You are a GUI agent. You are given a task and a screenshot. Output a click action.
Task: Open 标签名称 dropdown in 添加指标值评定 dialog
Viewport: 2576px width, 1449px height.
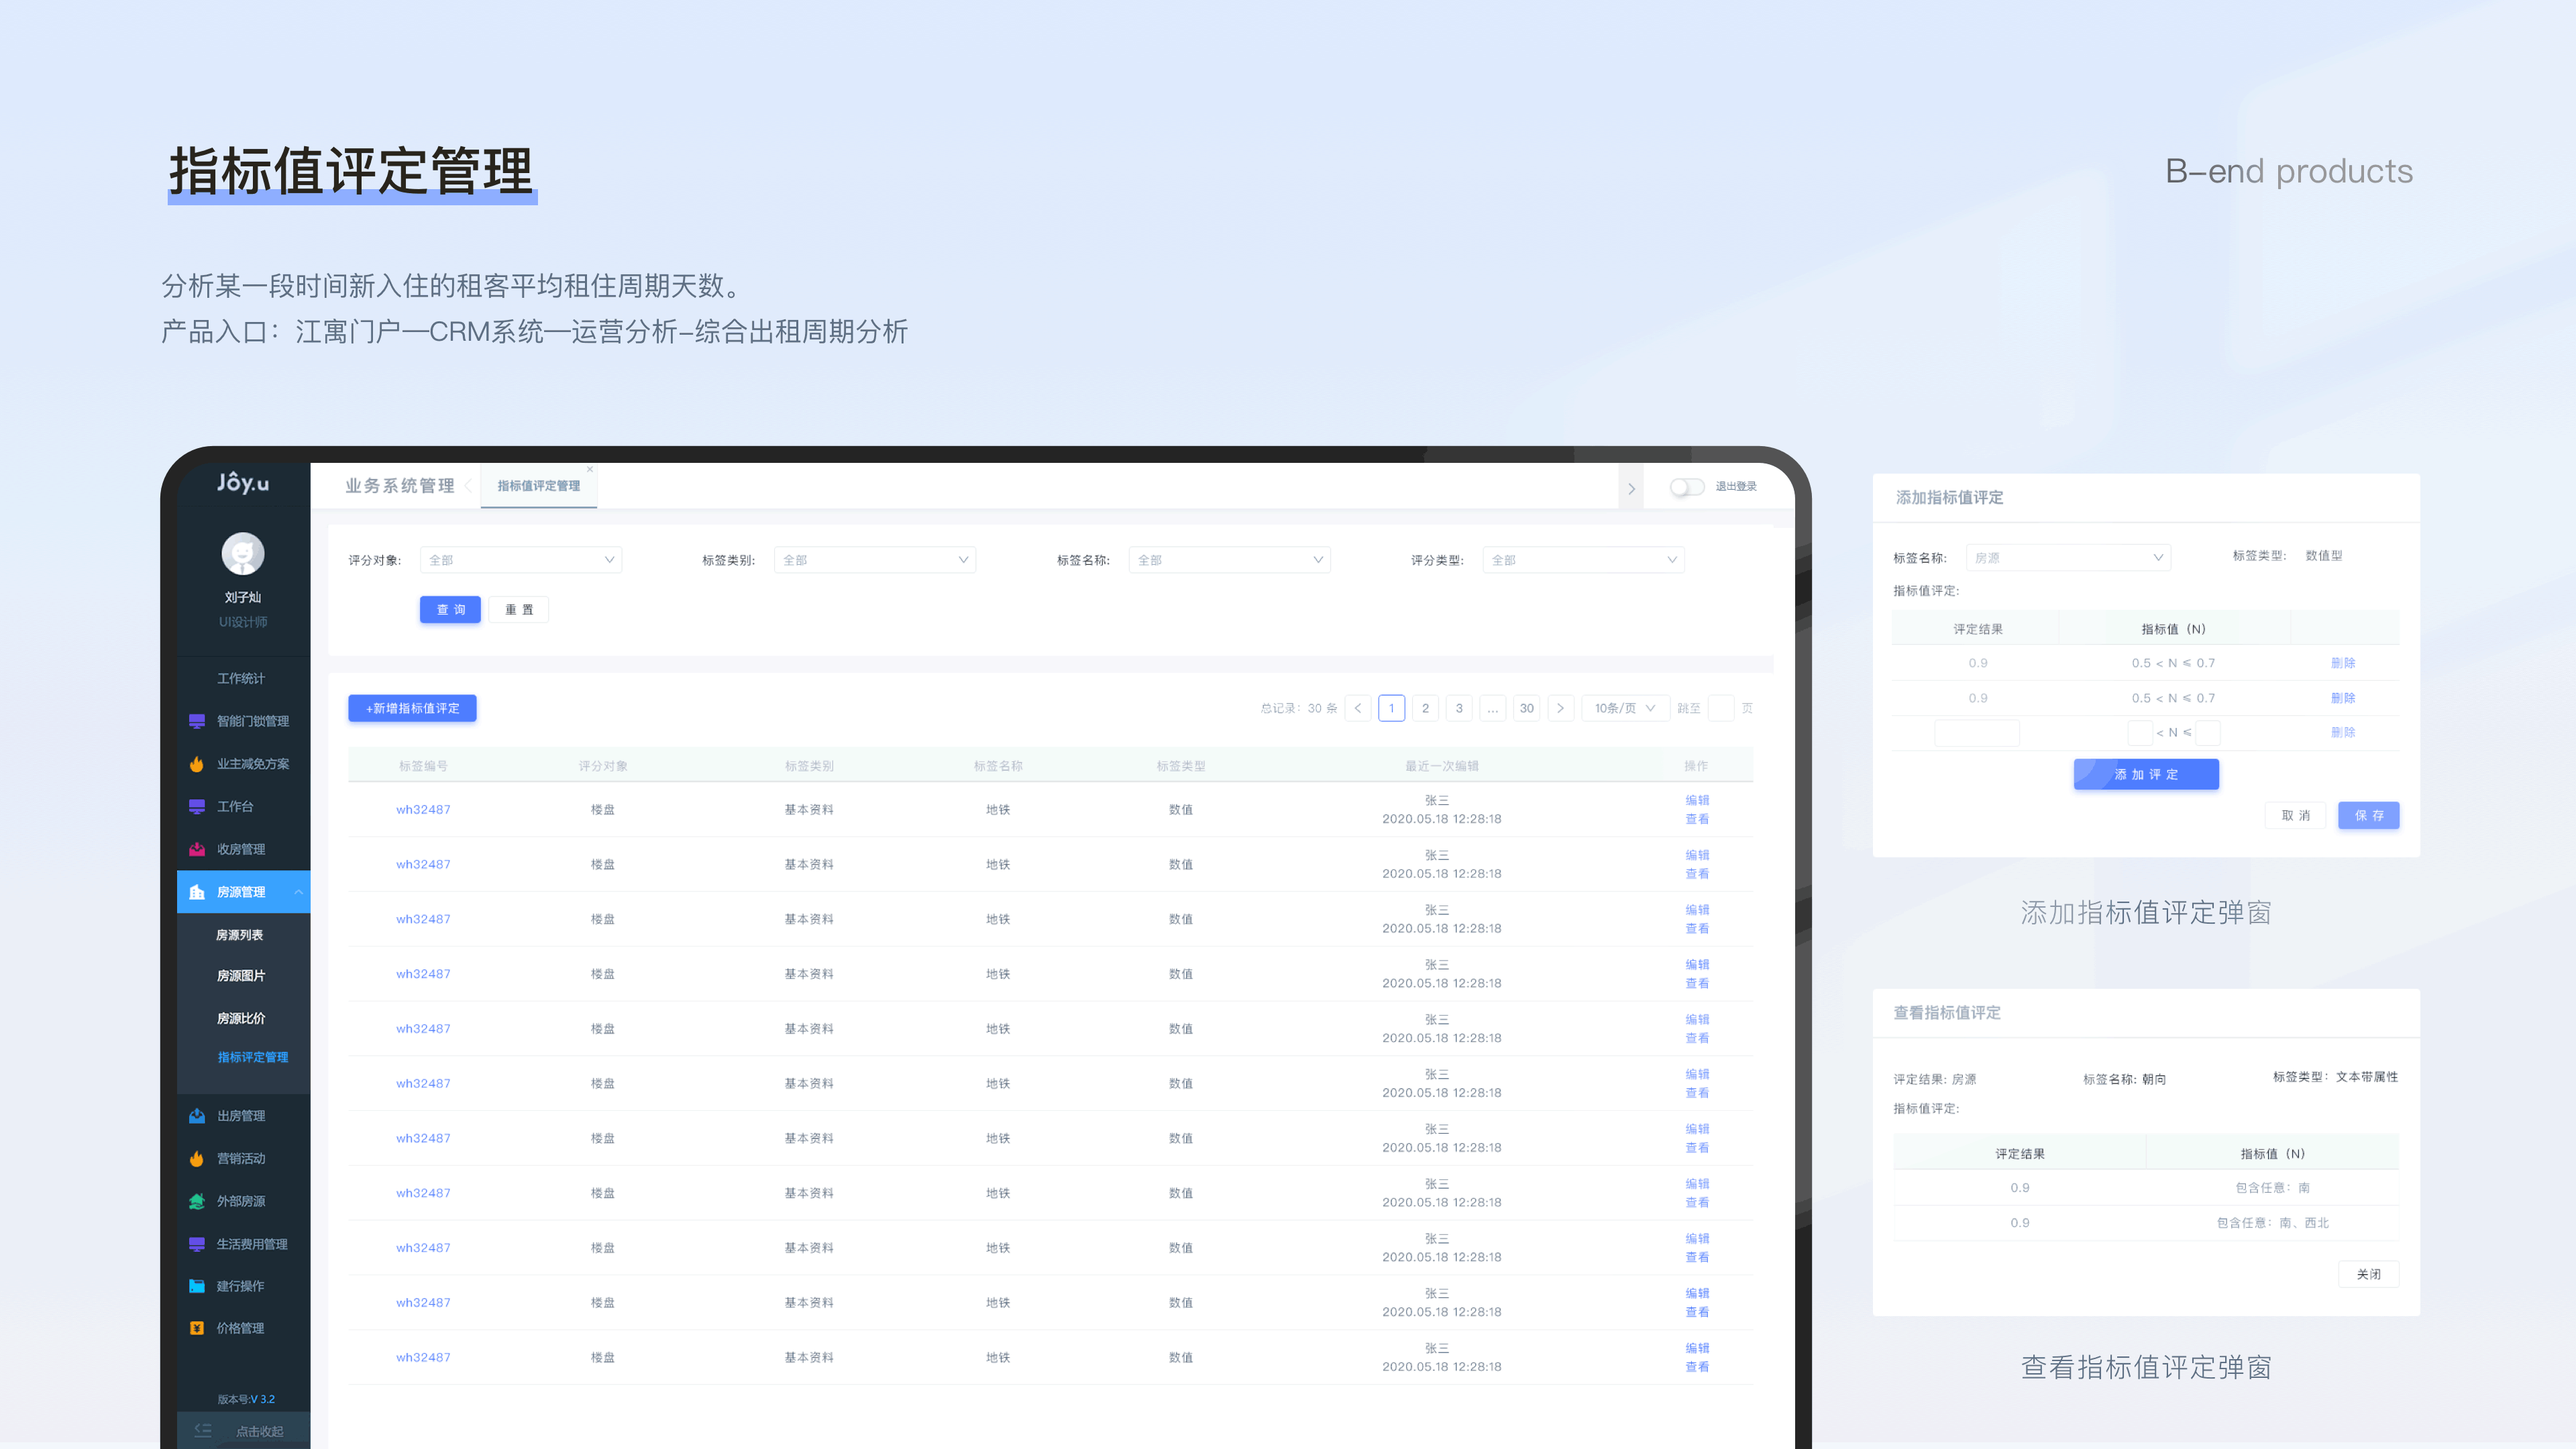pyautogui.click(x=2068, y=558)
